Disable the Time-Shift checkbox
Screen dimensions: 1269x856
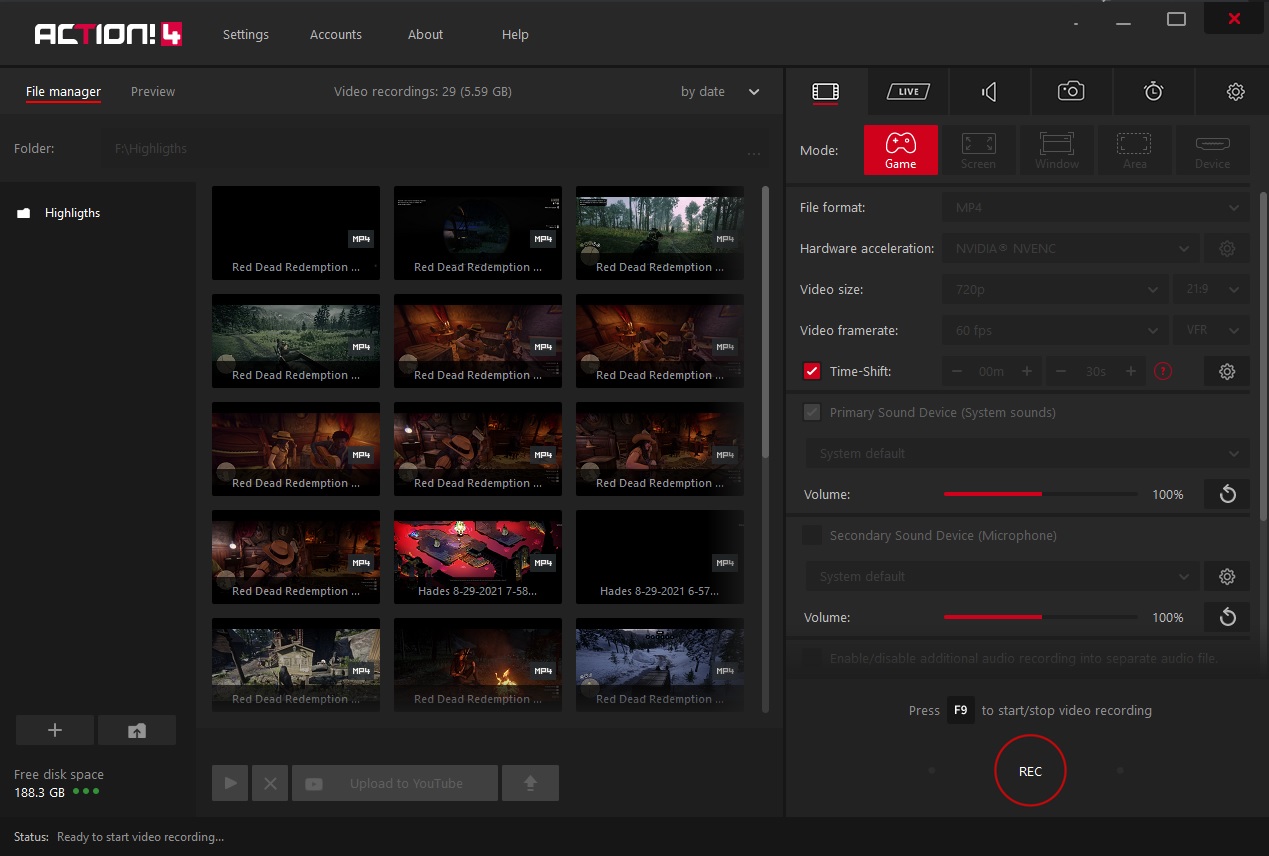[x=812, y=371]
